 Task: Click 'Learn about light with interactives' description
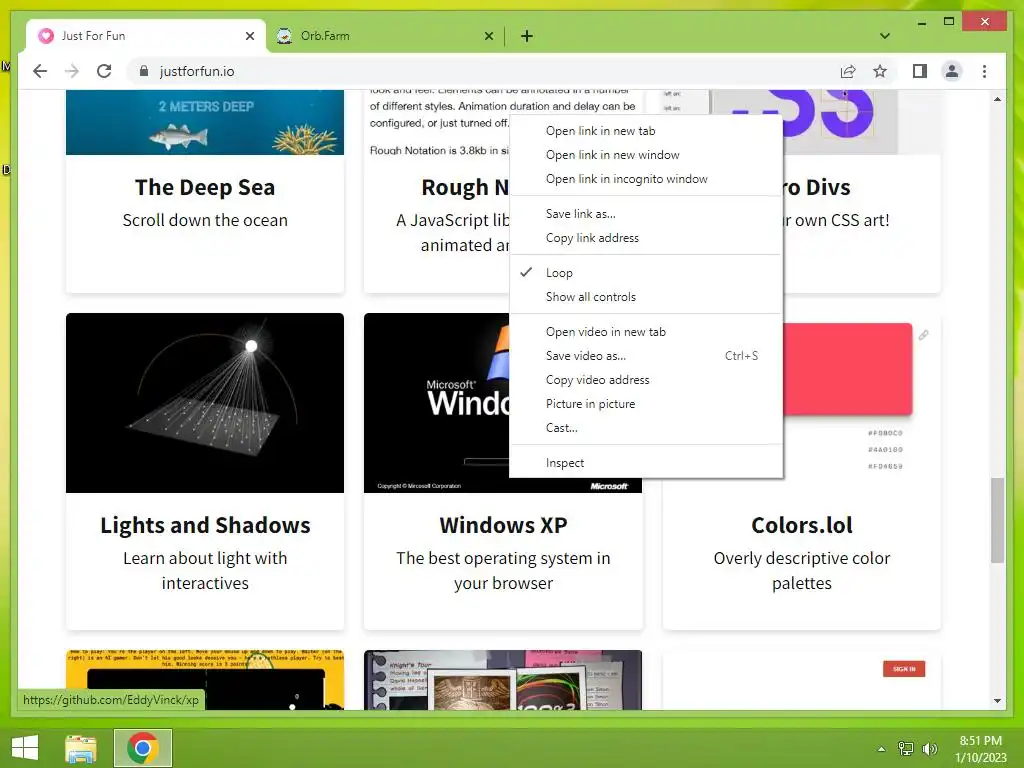point(205,571)
